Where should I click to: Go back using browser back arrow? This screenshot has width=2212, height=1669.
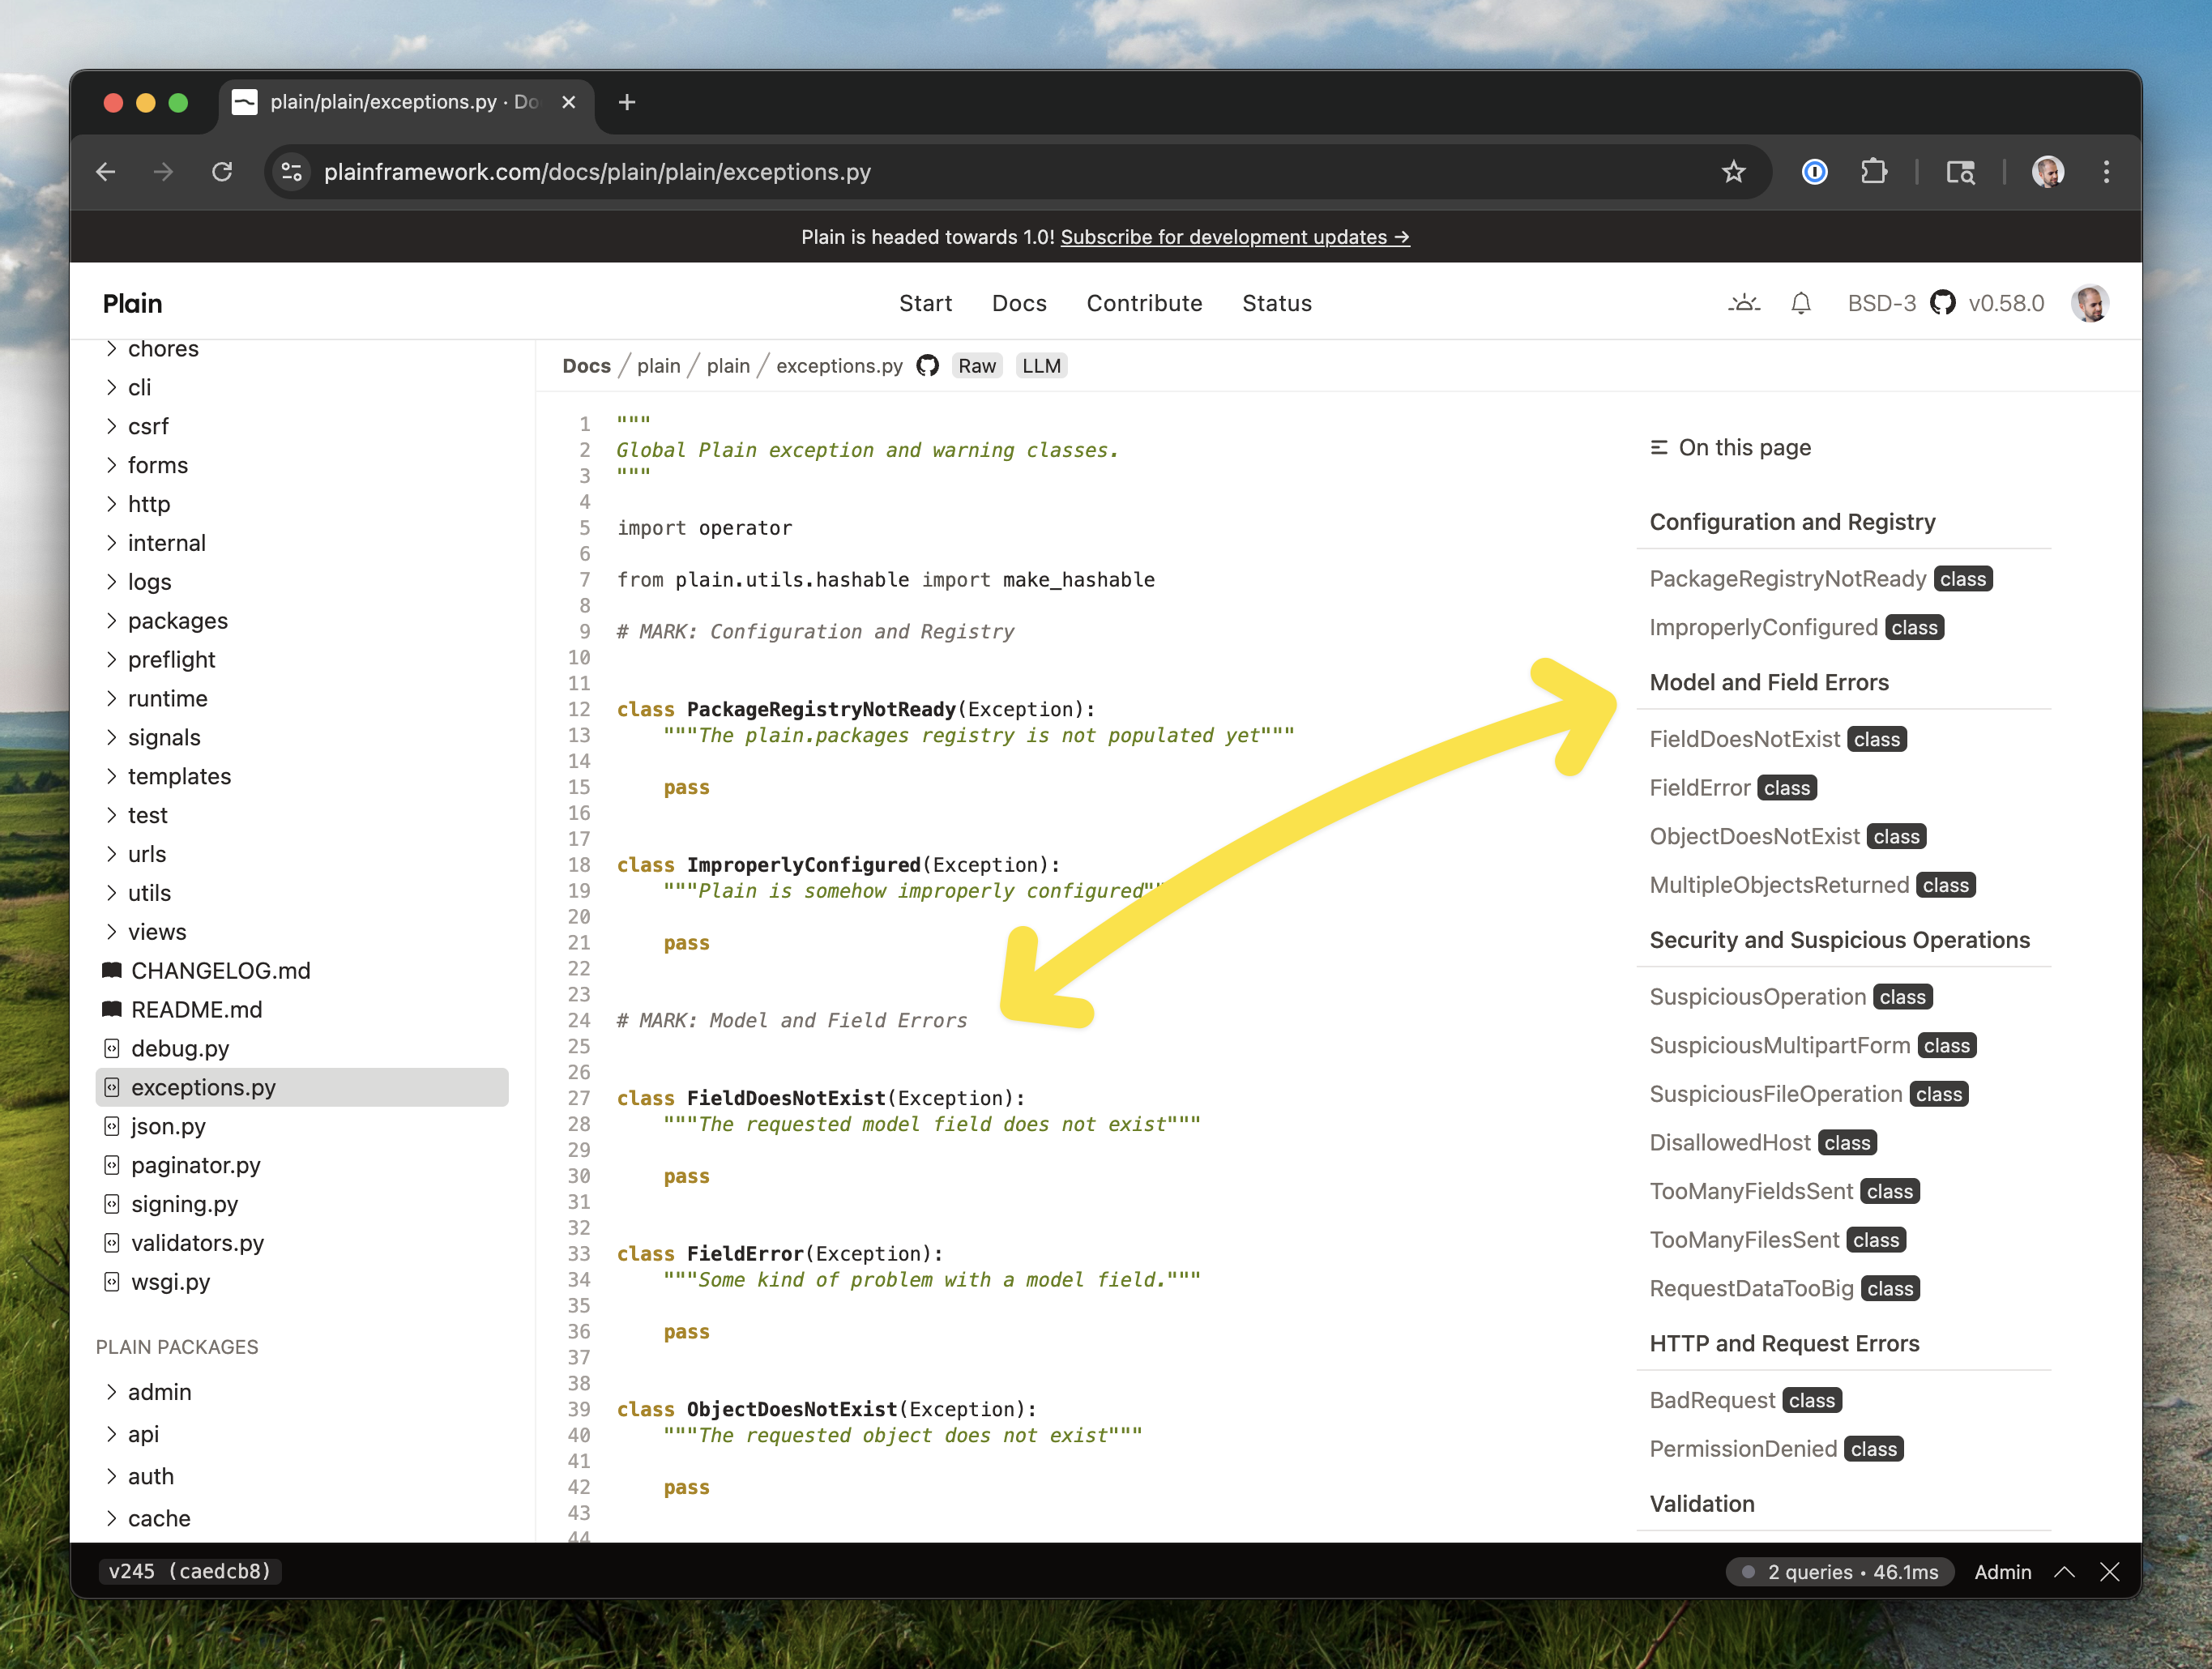pos(106,172)
